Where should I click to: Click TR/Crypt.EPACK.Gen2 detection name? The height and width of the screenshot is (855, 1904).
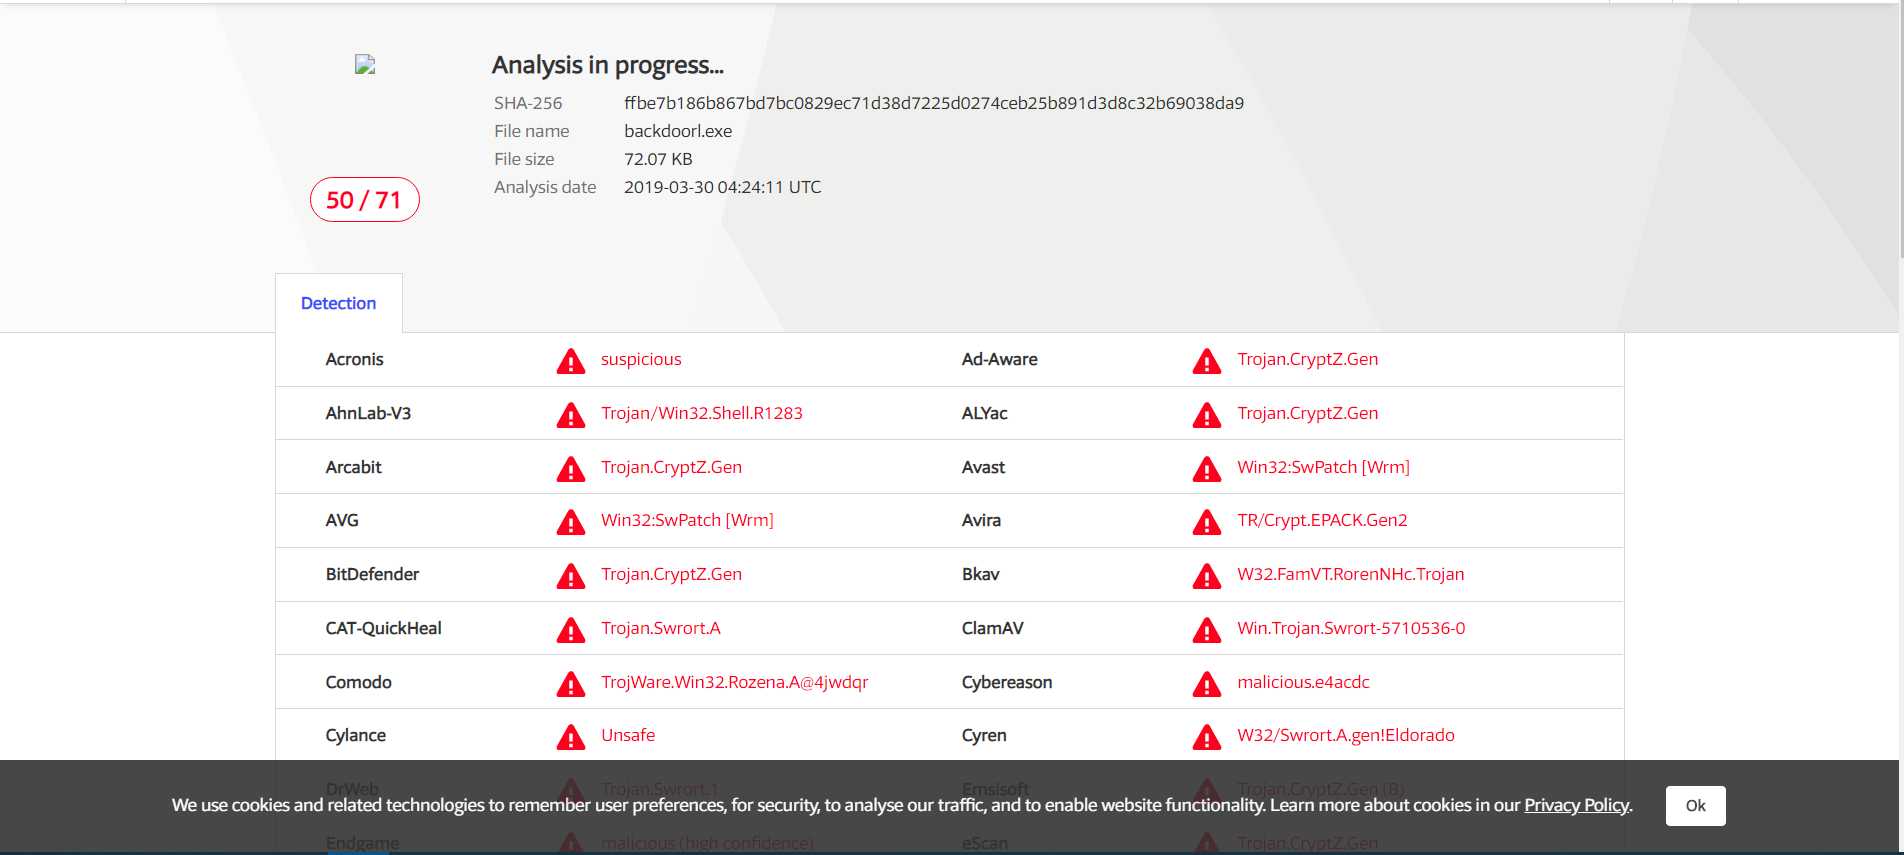(1322, 520)
